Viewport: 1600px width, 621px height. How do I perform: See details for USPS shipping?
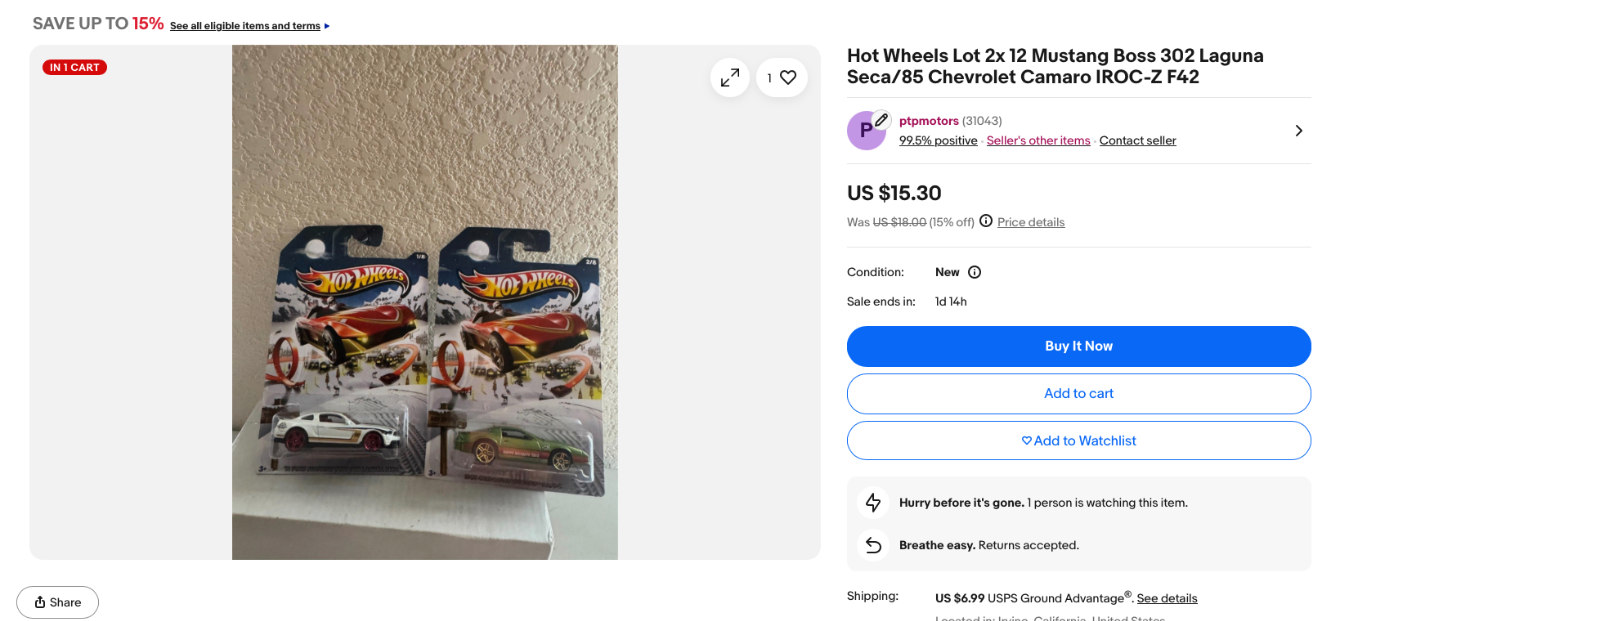1166,598
